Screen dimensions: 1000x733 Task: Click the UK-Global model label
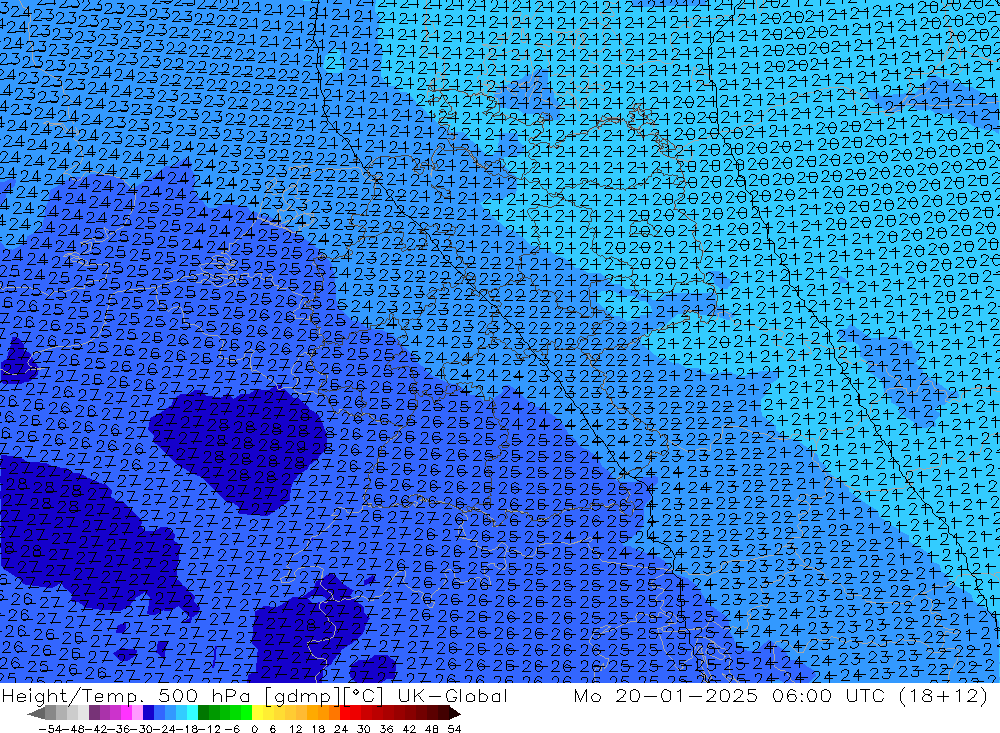452,695
